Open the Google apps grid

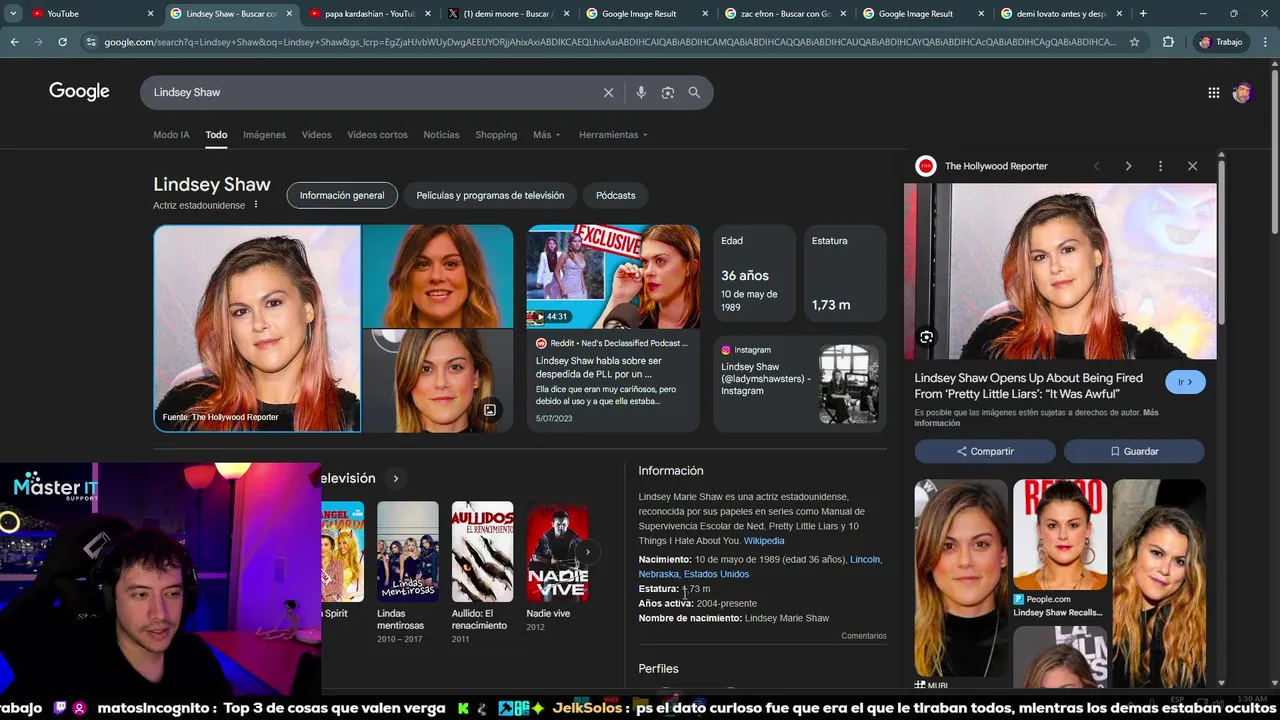(x=1213, y=93)
